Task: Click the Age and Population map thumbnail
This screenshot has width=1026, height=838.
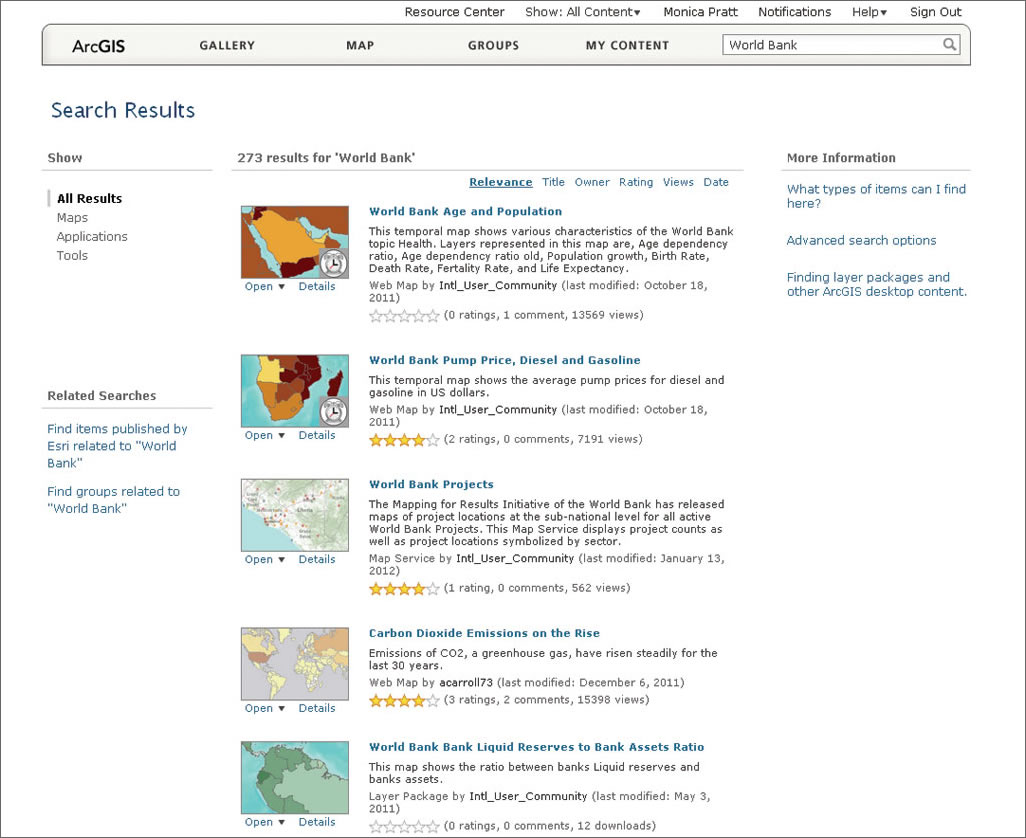Action: coord(294,242)
